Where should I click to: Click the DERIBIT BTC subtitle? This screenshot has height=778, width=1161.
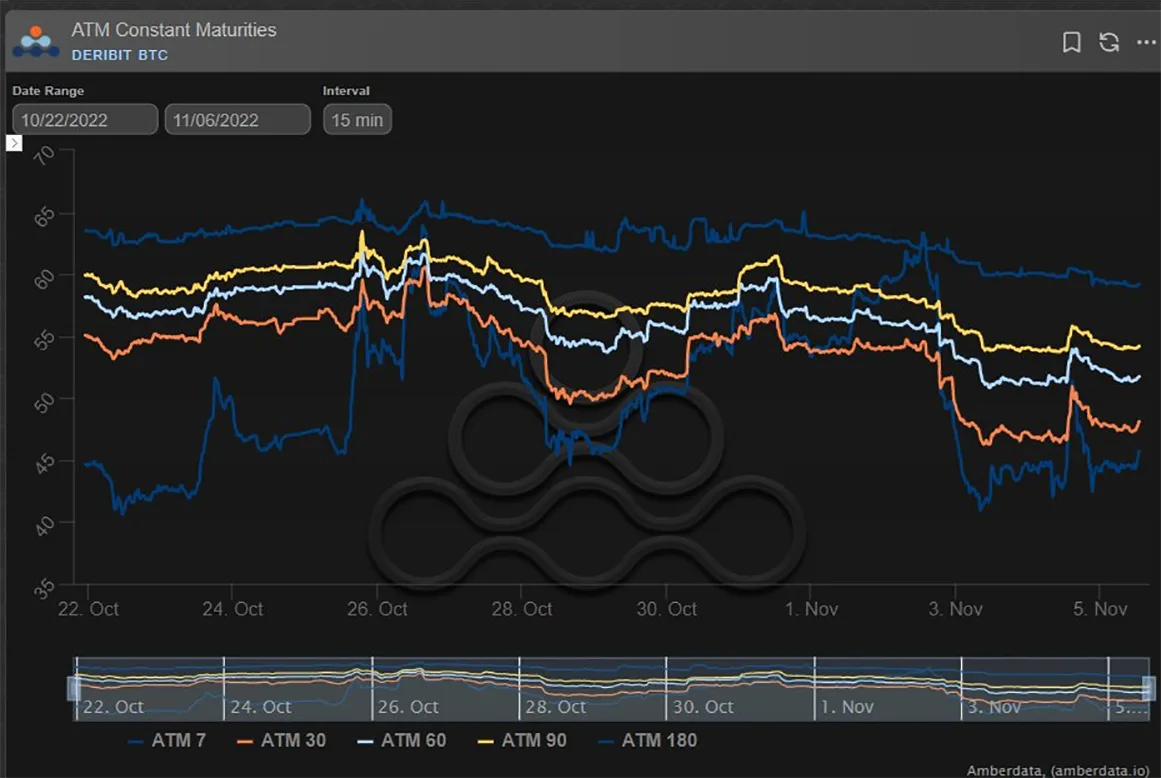coord(119,55)
